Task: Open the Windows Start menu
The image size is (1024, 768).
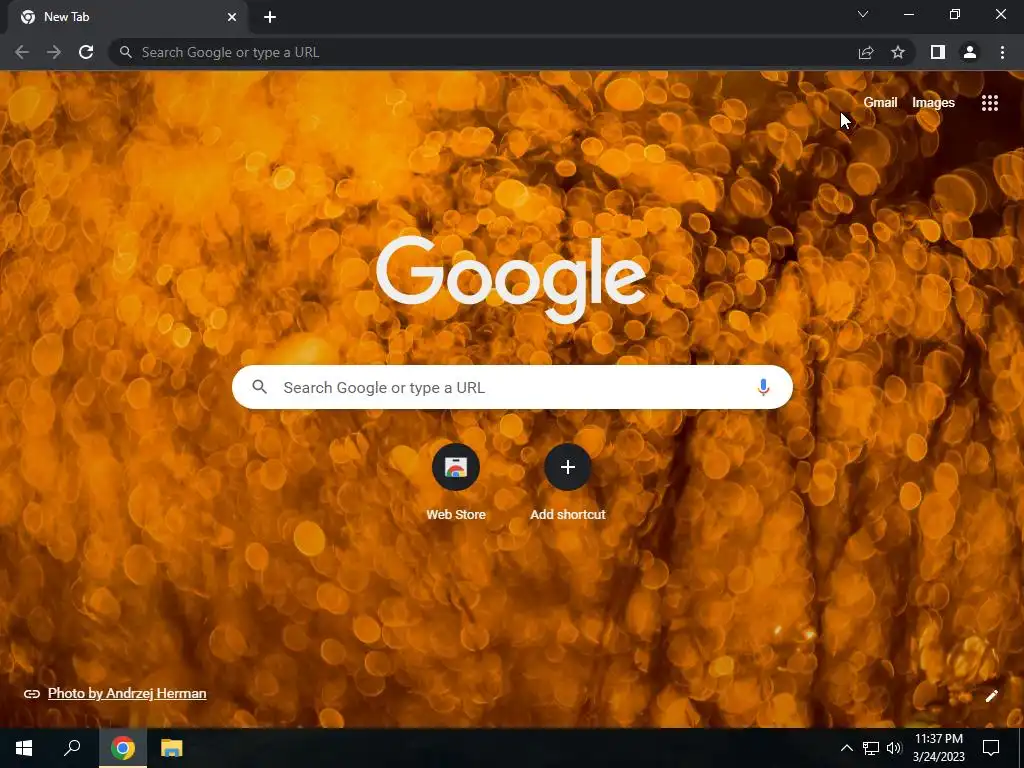Action: [24, 748]
